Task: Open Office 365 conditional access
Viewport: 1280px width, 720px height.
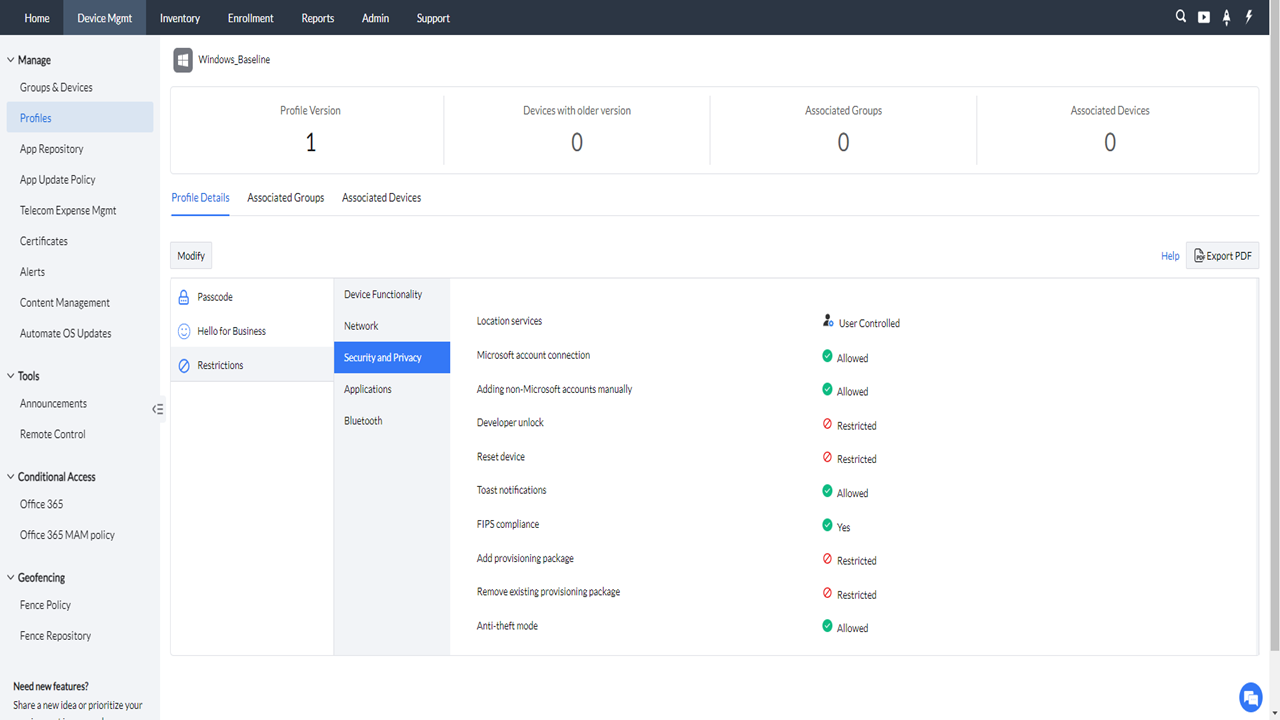Action: [41, 505]
